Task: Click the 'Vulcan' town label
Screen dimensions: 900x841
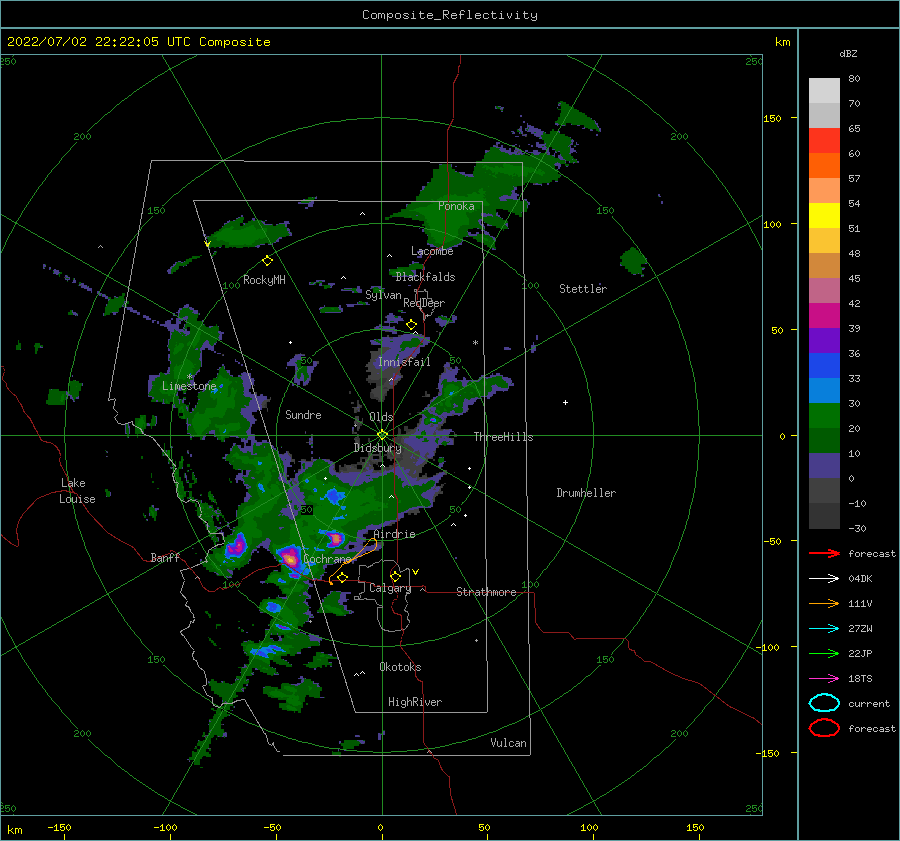Action: (509, 743)
